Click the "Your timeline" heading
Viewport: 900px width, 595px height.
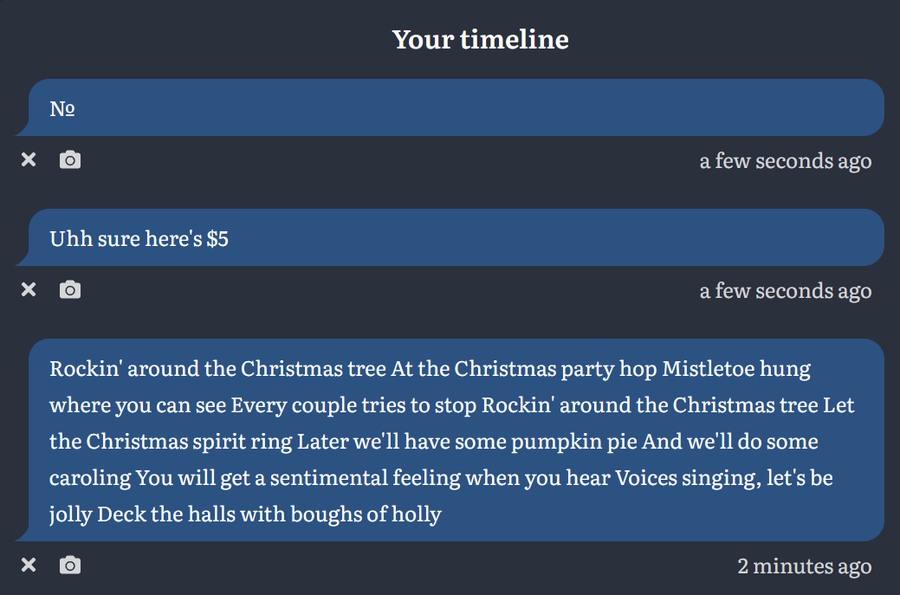pyautogui.click(x=480, y=40)
